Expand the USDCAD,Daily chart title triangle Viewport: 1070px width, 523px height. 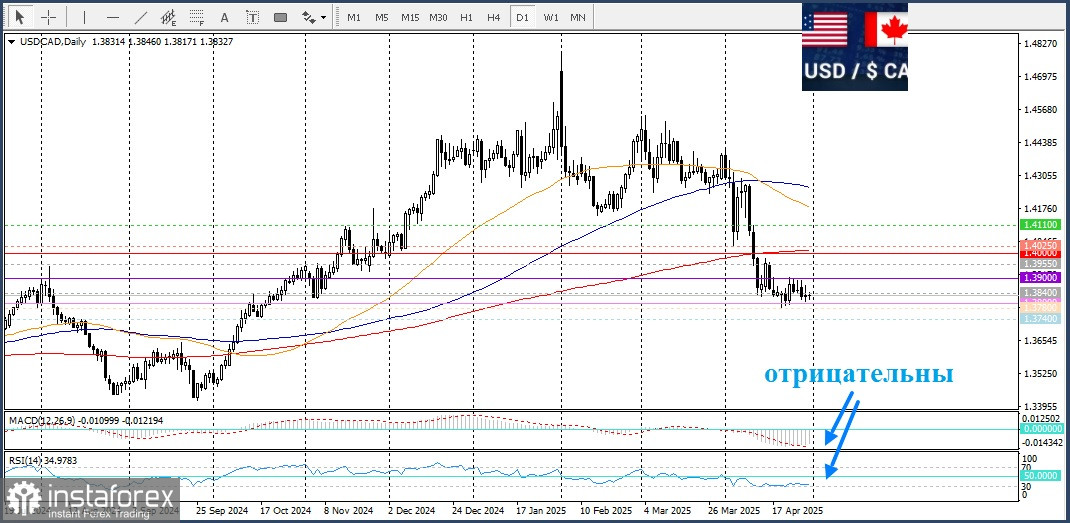11,42
